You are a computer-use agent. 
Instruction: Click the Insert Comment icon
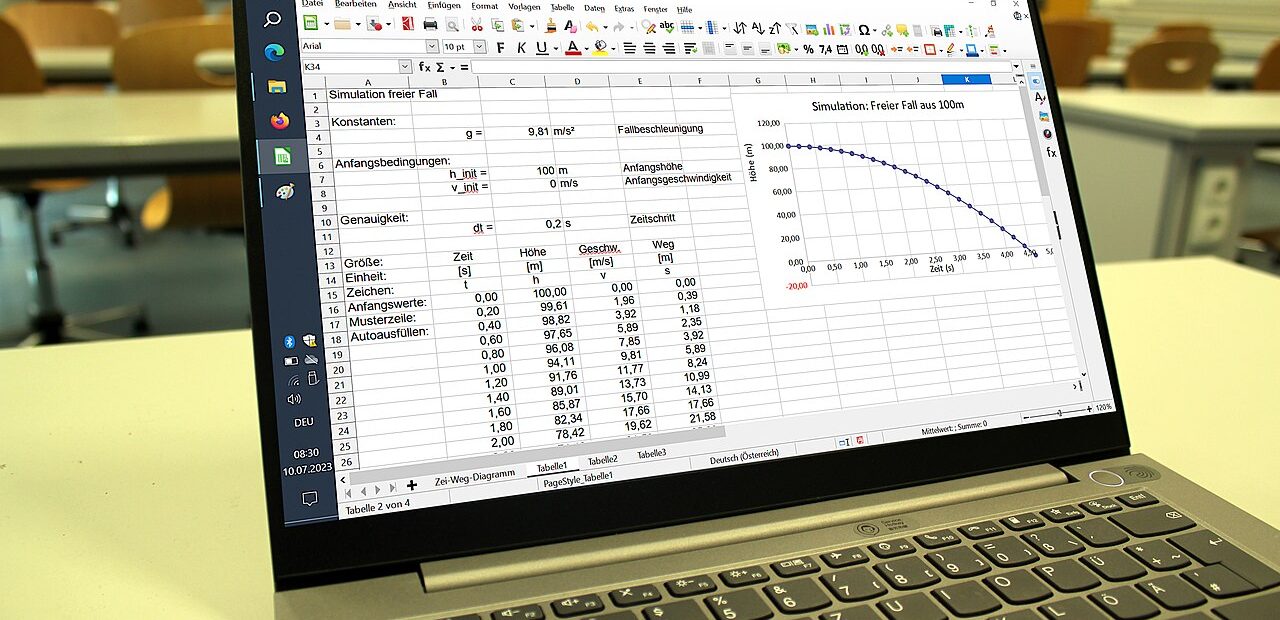pos(902,30)
